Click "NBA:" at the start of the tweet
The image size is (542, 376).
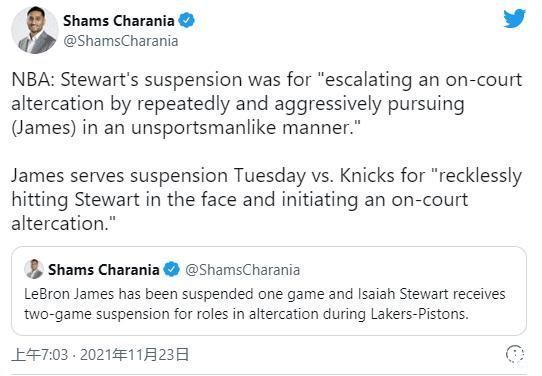33,79
